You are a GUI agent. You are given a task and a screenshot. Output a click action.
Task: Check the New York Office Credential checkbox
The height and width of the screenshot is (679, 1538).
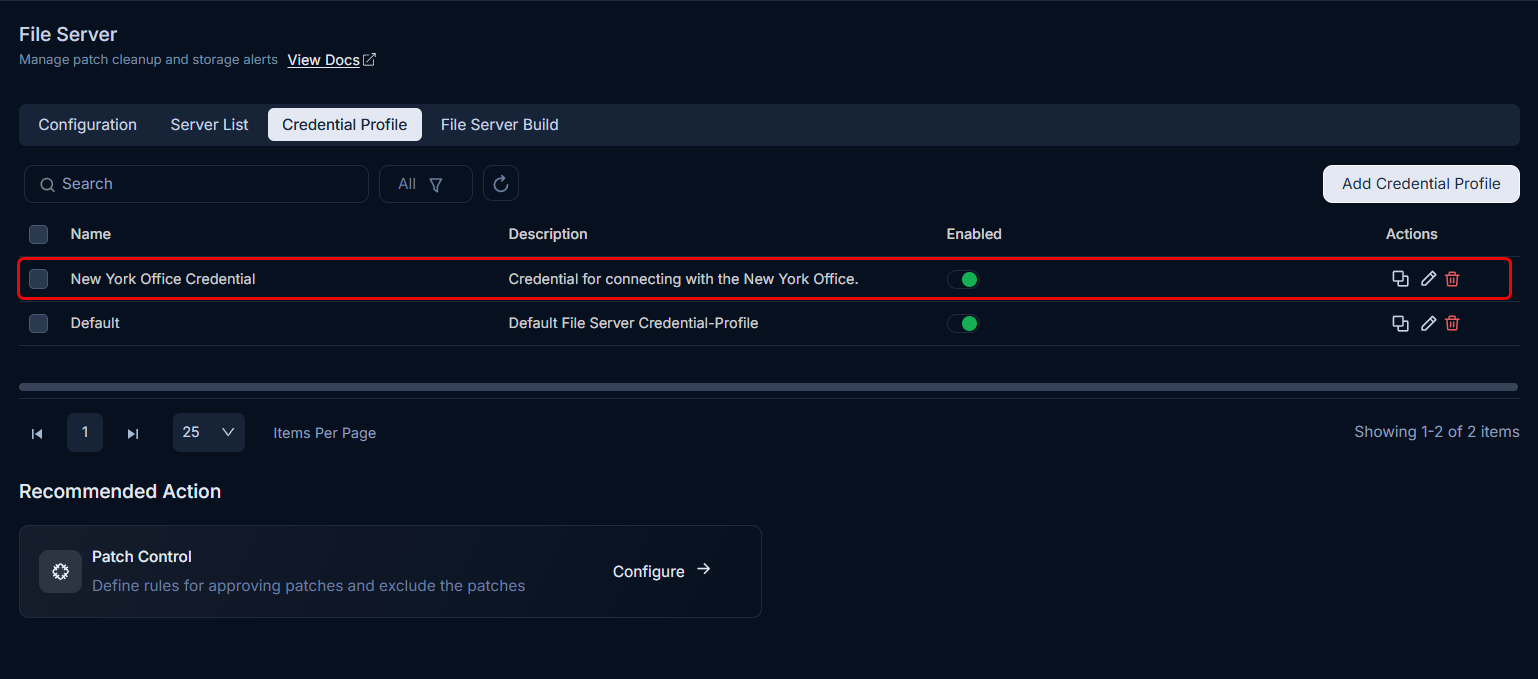click(x=38, y=279)
